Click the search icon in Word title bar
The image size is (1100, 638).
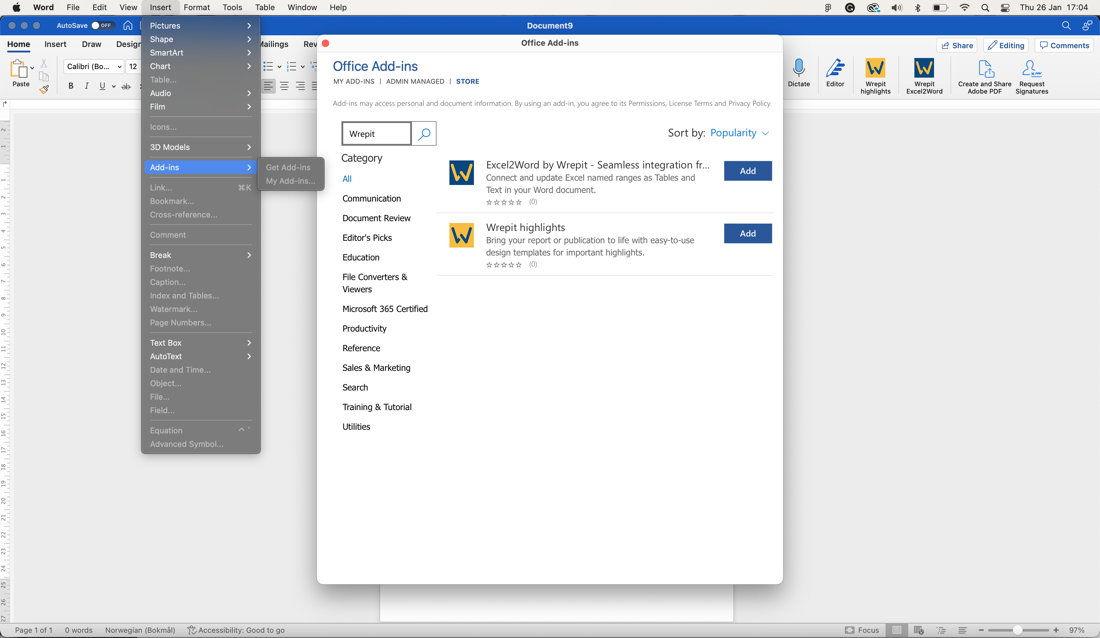point(1066,25)
